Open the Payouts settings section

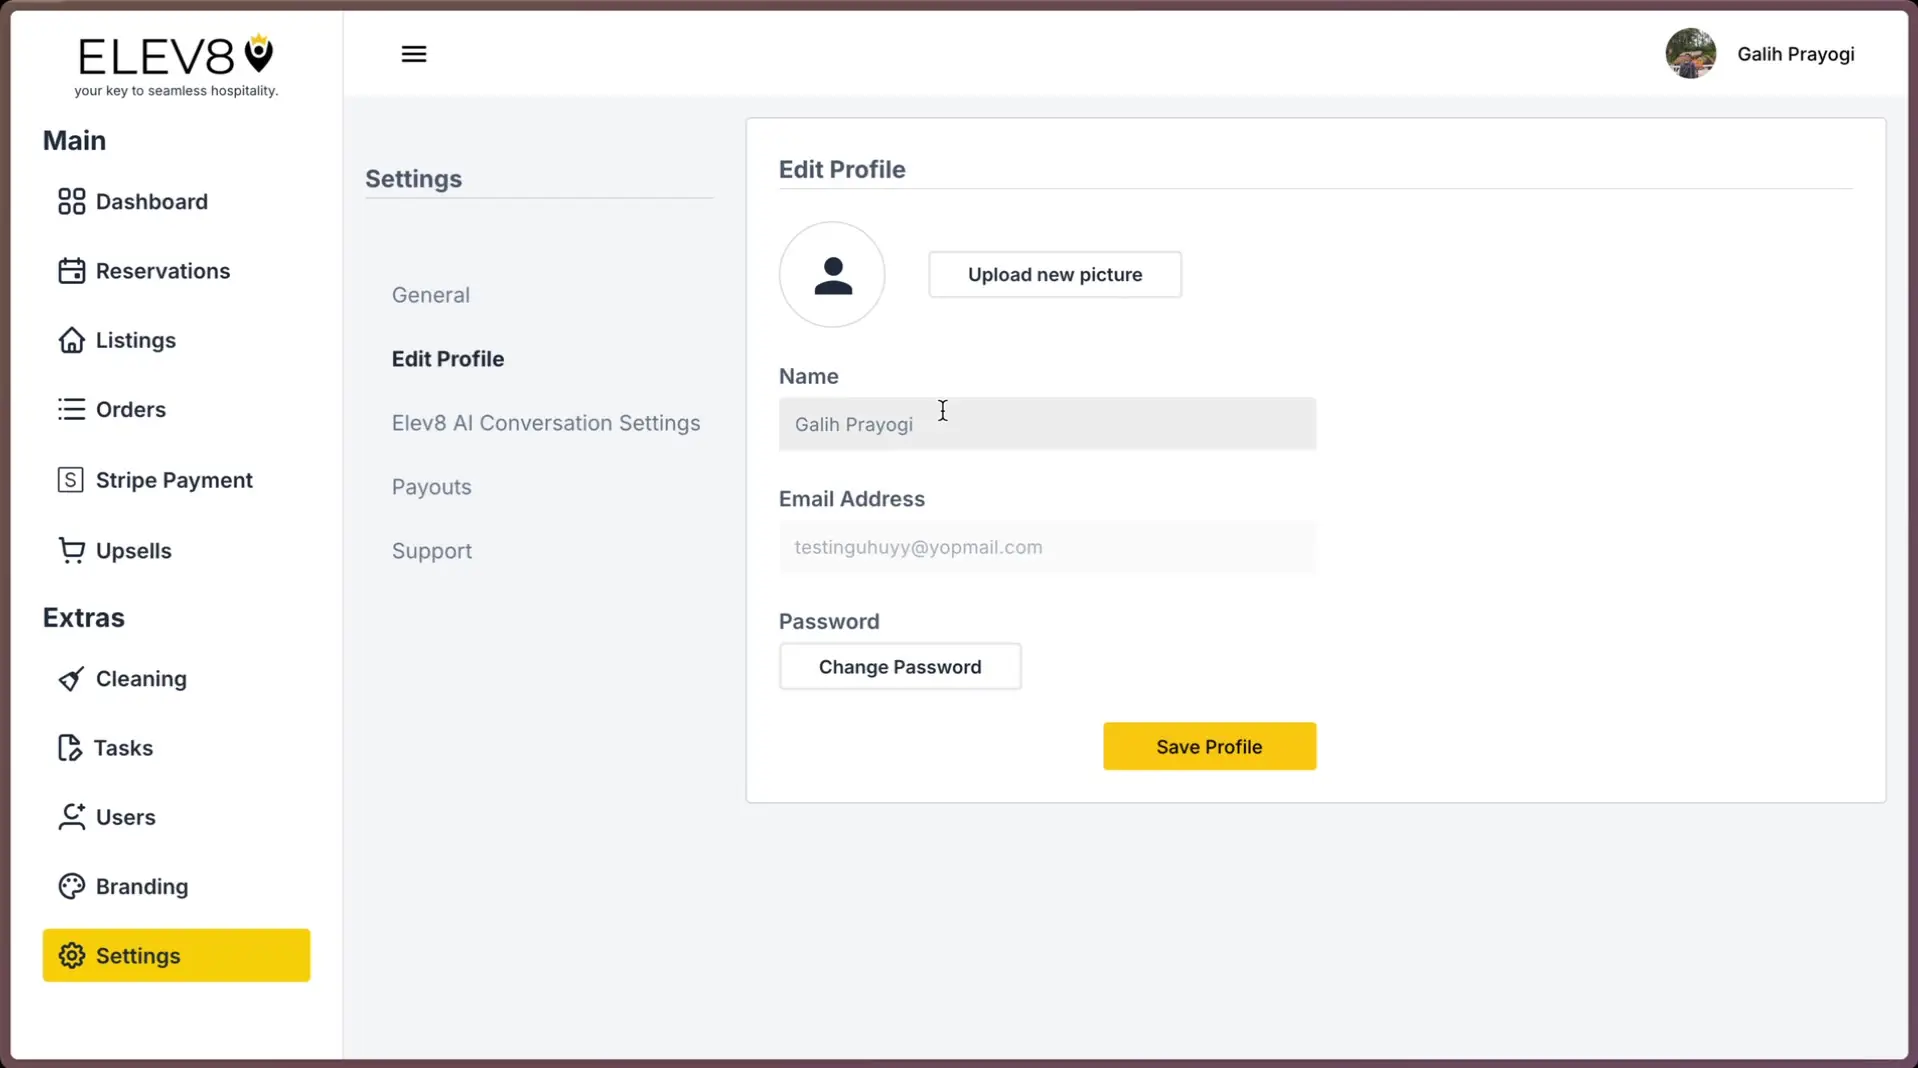click(x=431, y=487)
